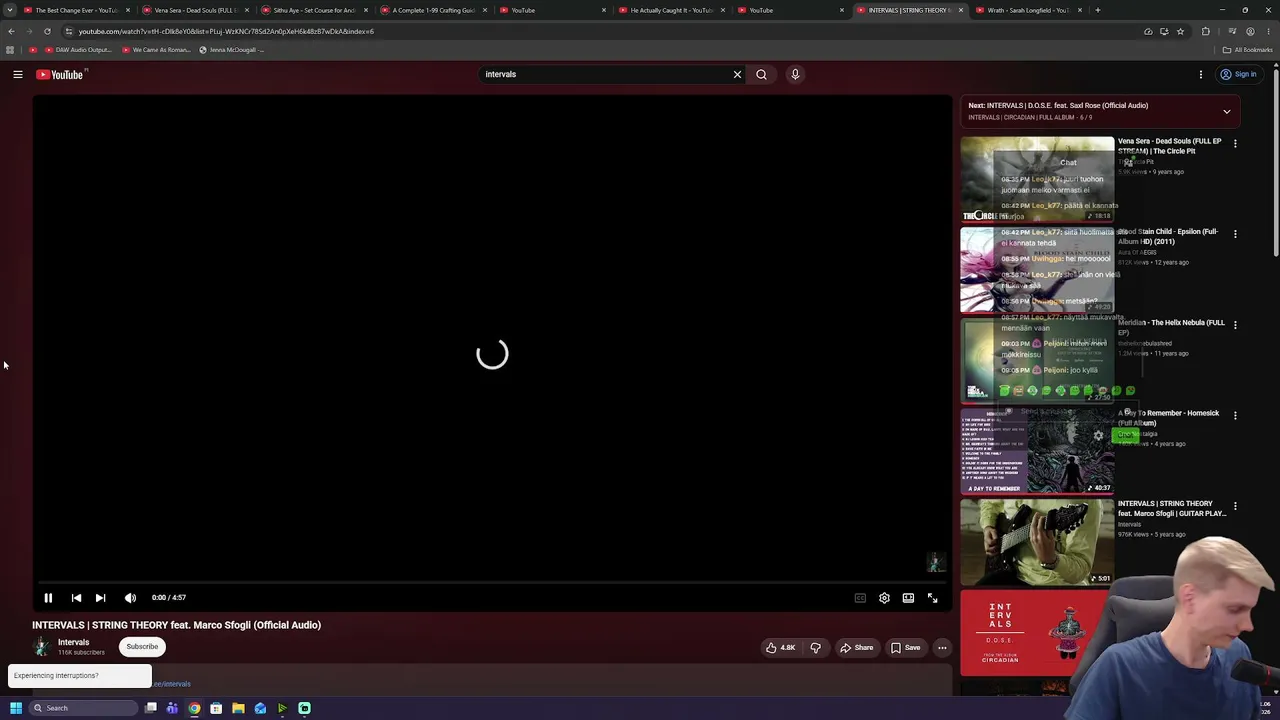
Task: Click the Windows taskbar Search box
Action: (84, 708)
